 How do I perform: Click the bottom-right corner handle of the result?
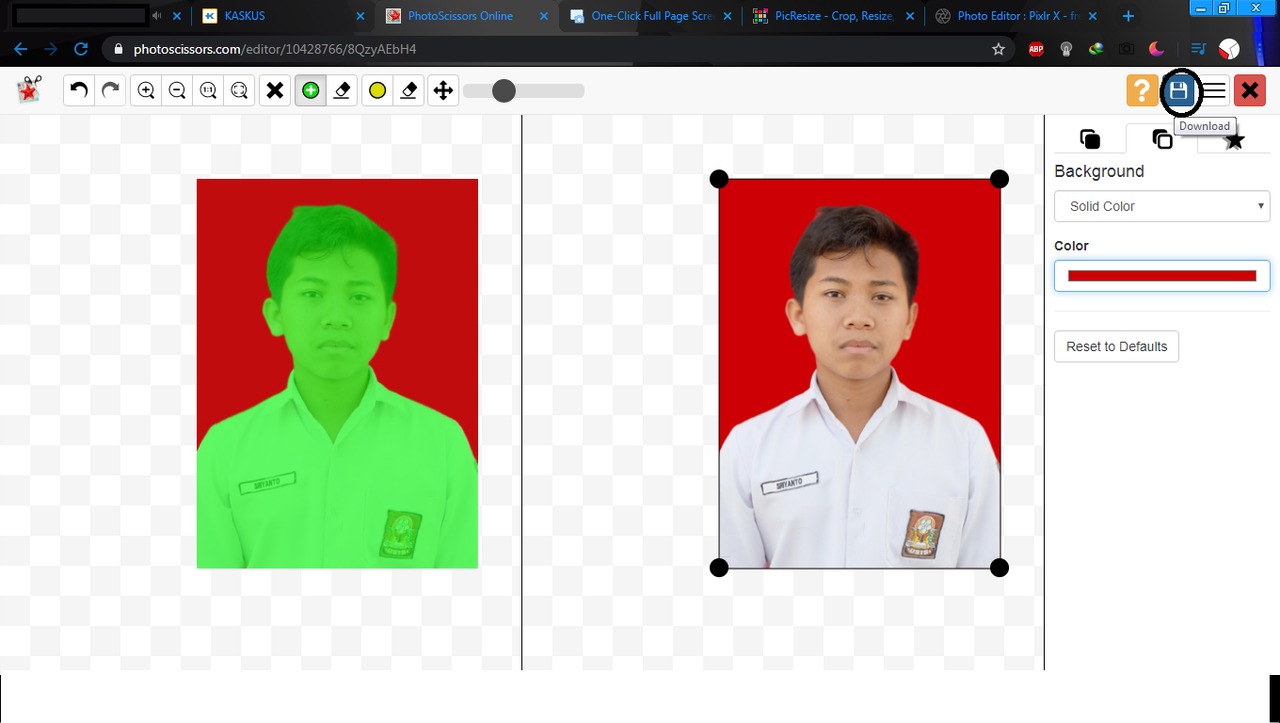point(999,568)
